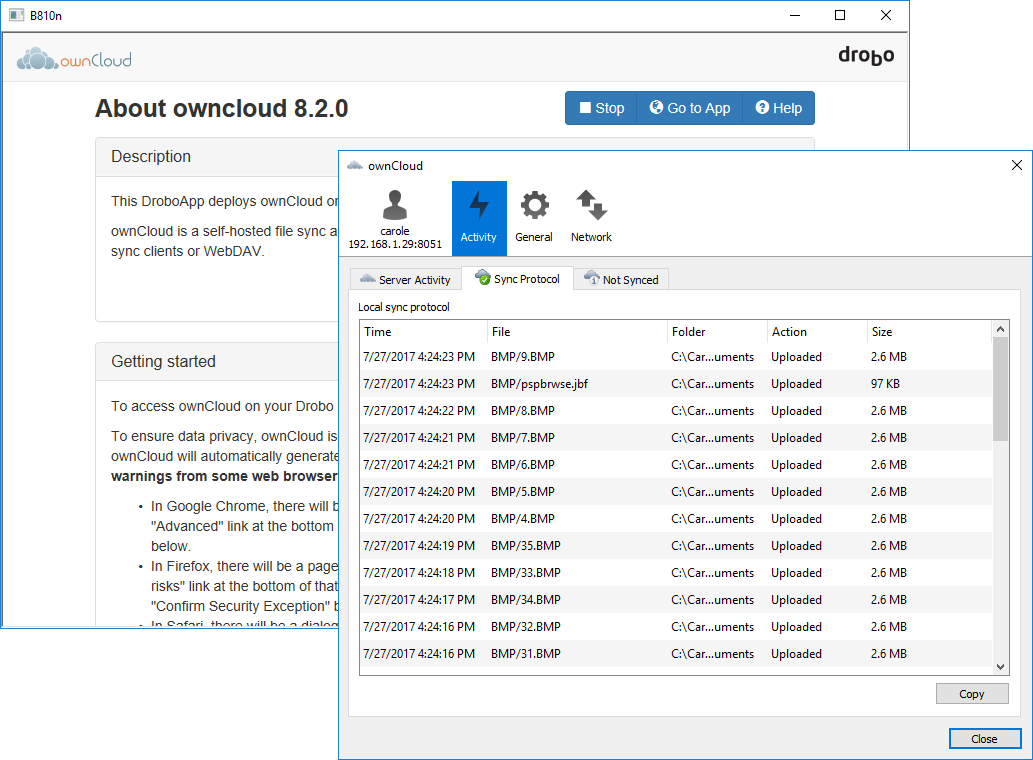Select the BMP/pspbrwse.jbf row

pyautogui.click(x=540, y=384)
